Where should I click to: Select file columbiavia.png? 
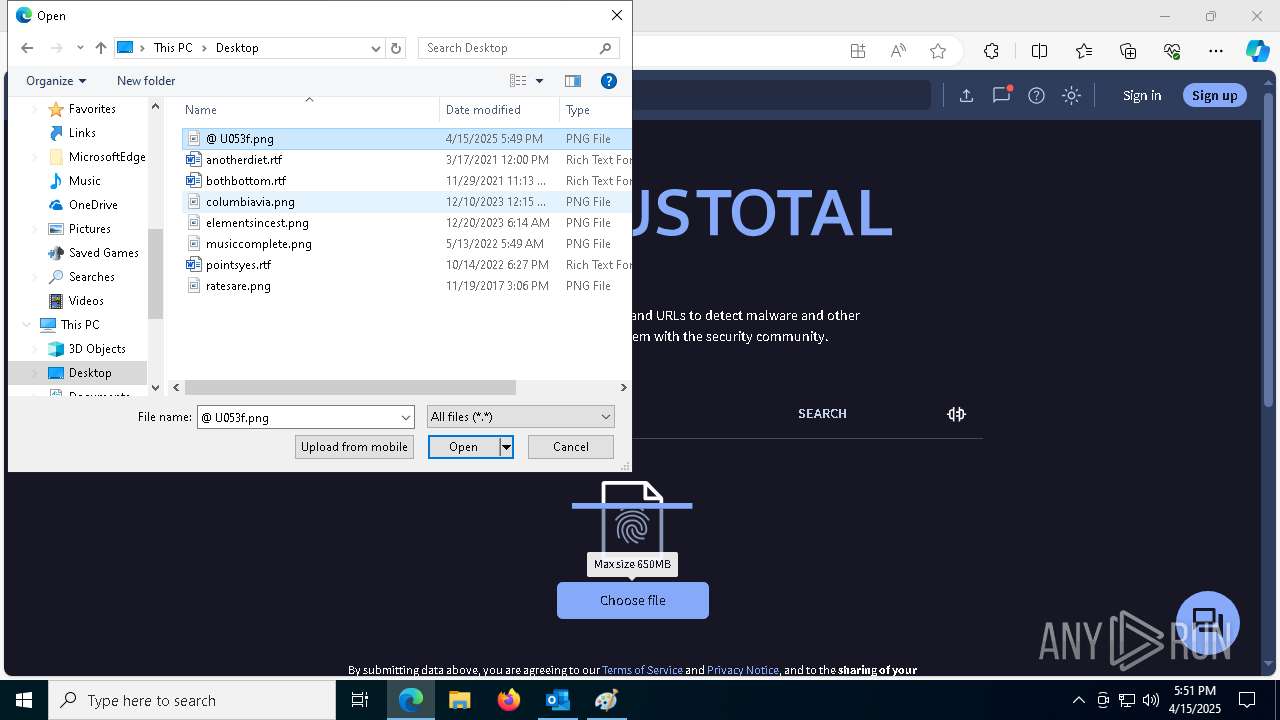click(250, 202)
